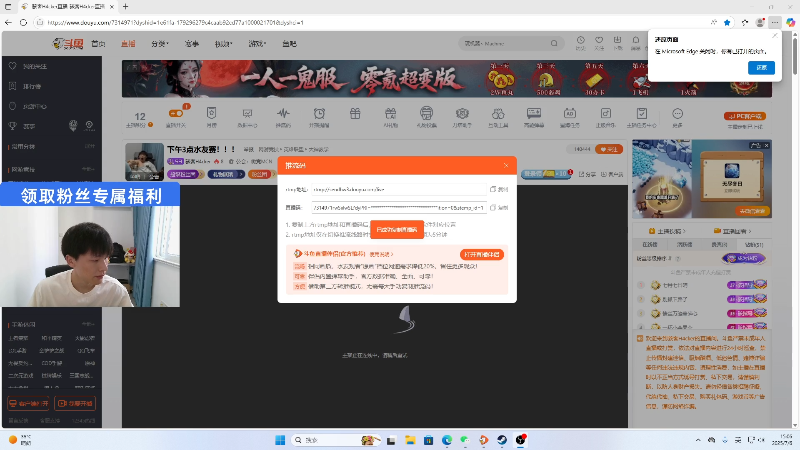Open the followed heart icon in header
800x450 pixels.
(599, 40)
